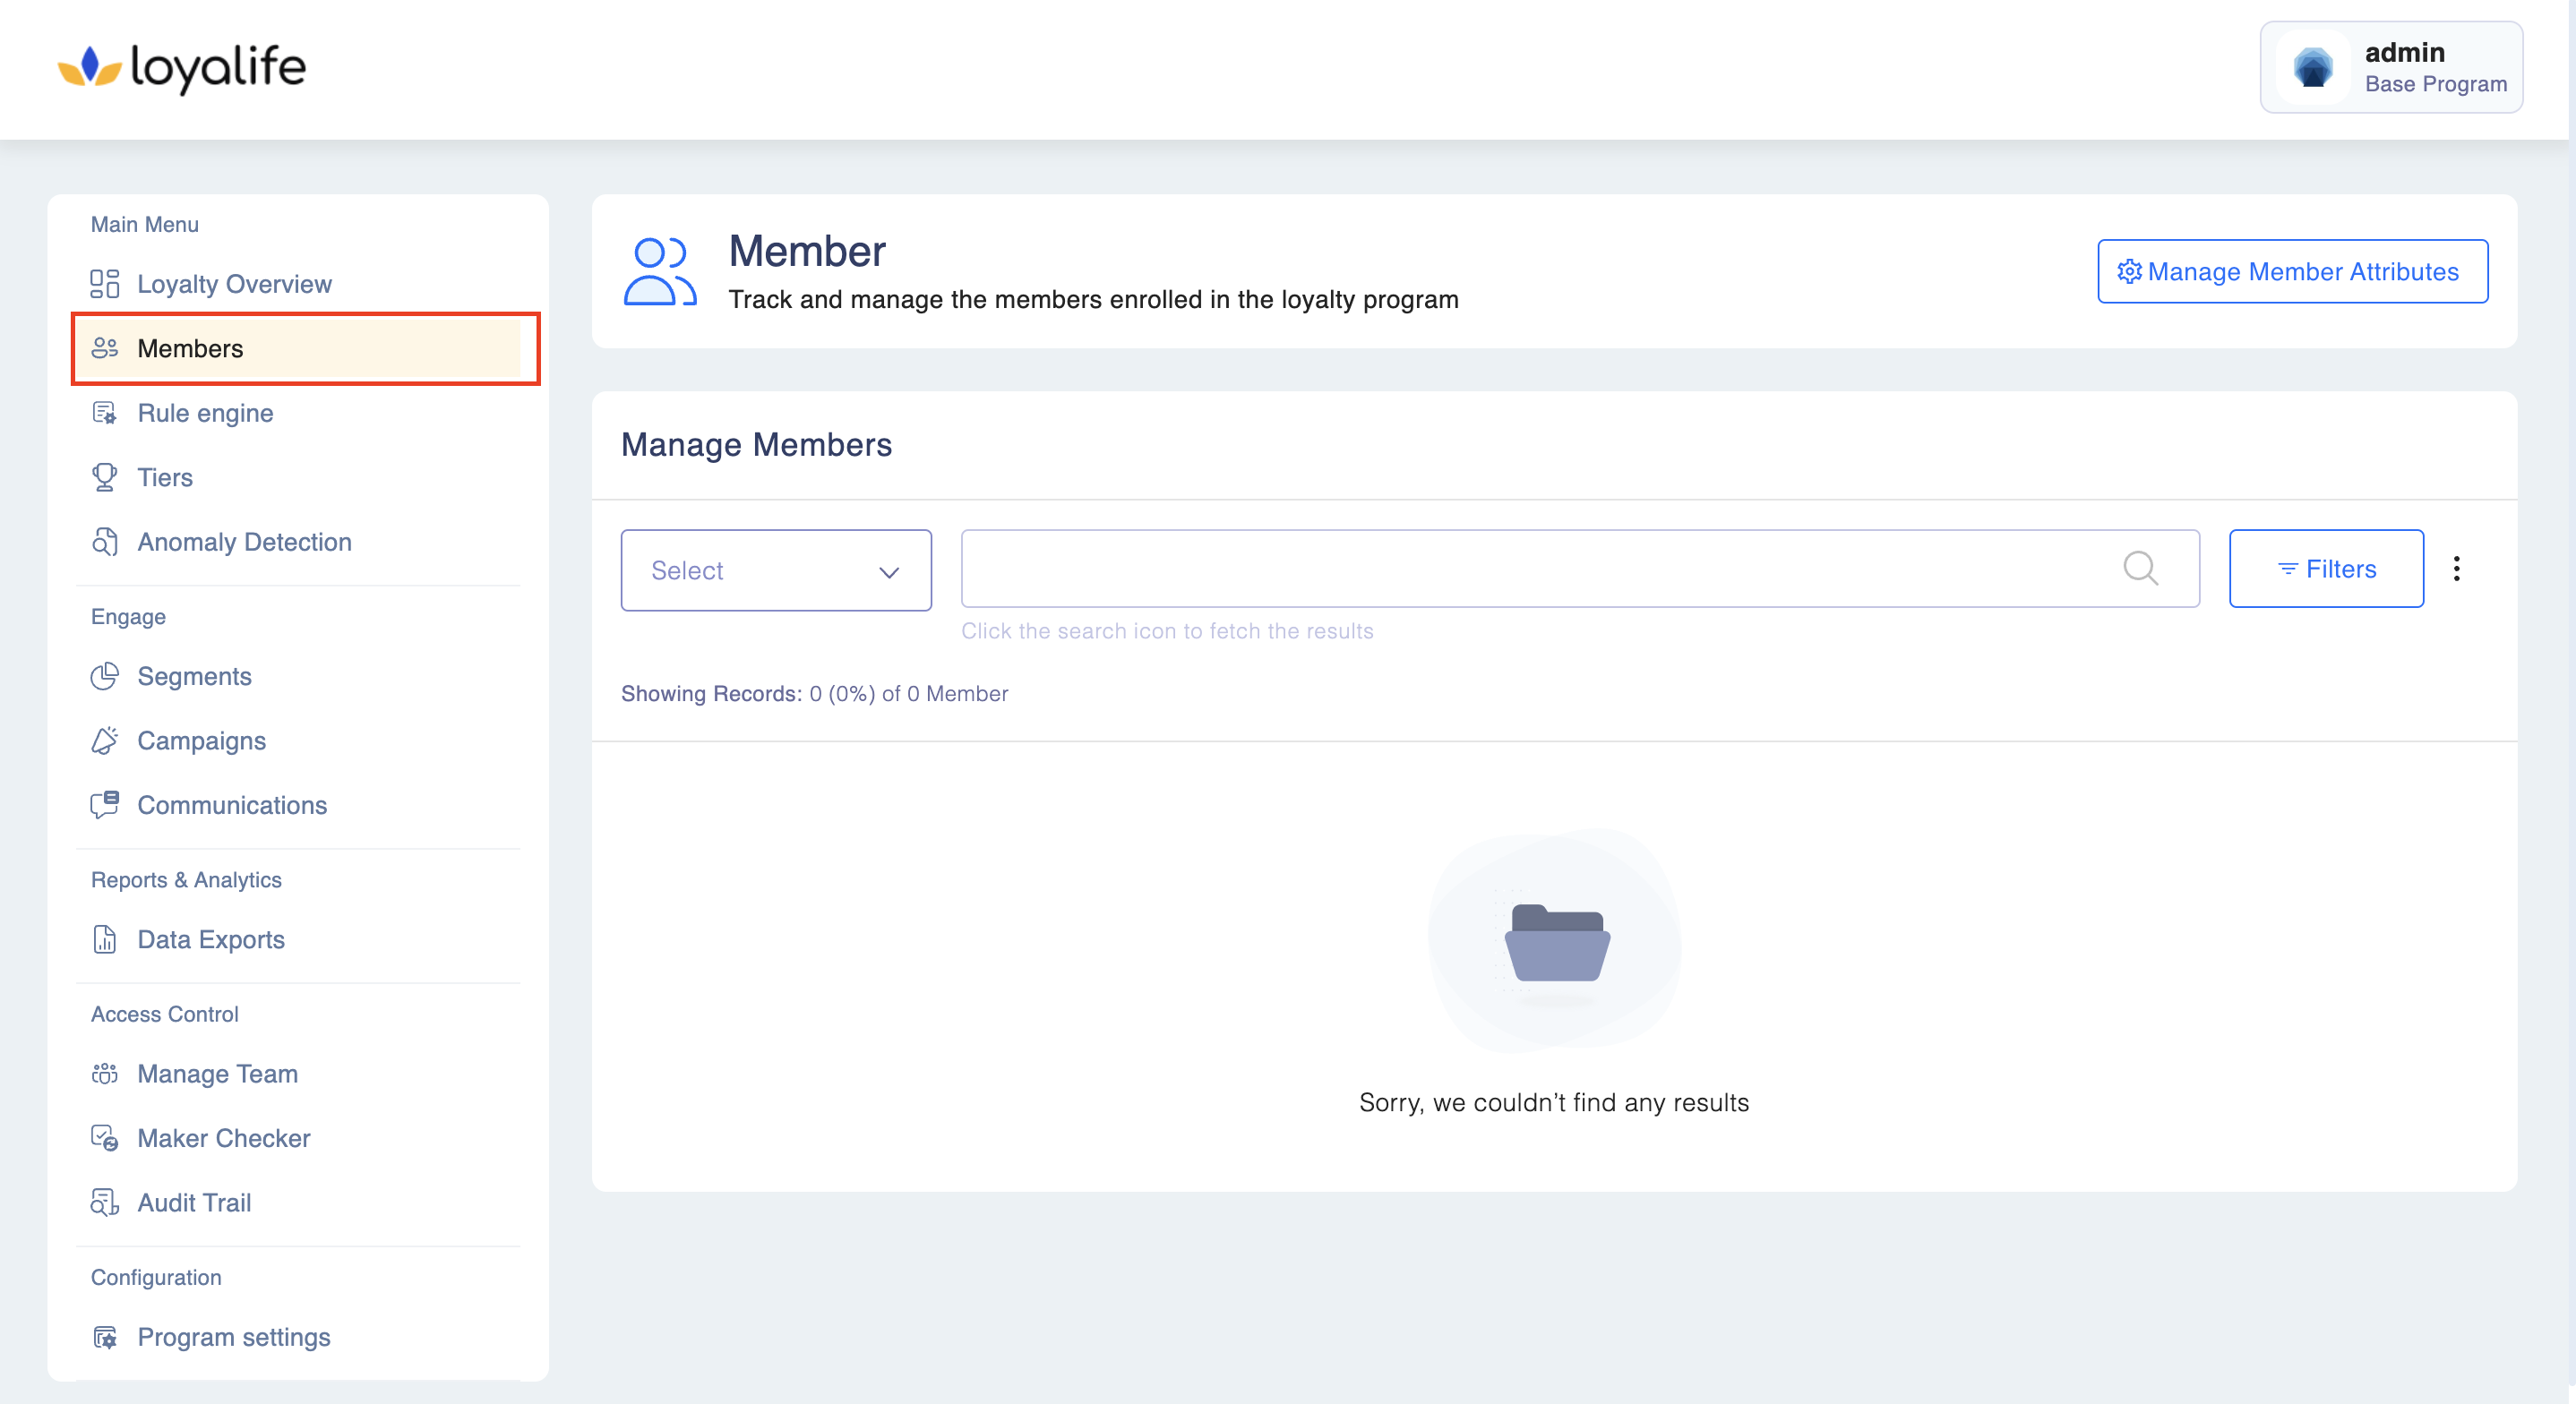The image size is (2576, 1404).
Task: Open the three-dot more options menu
Action: click(2456, 568)
